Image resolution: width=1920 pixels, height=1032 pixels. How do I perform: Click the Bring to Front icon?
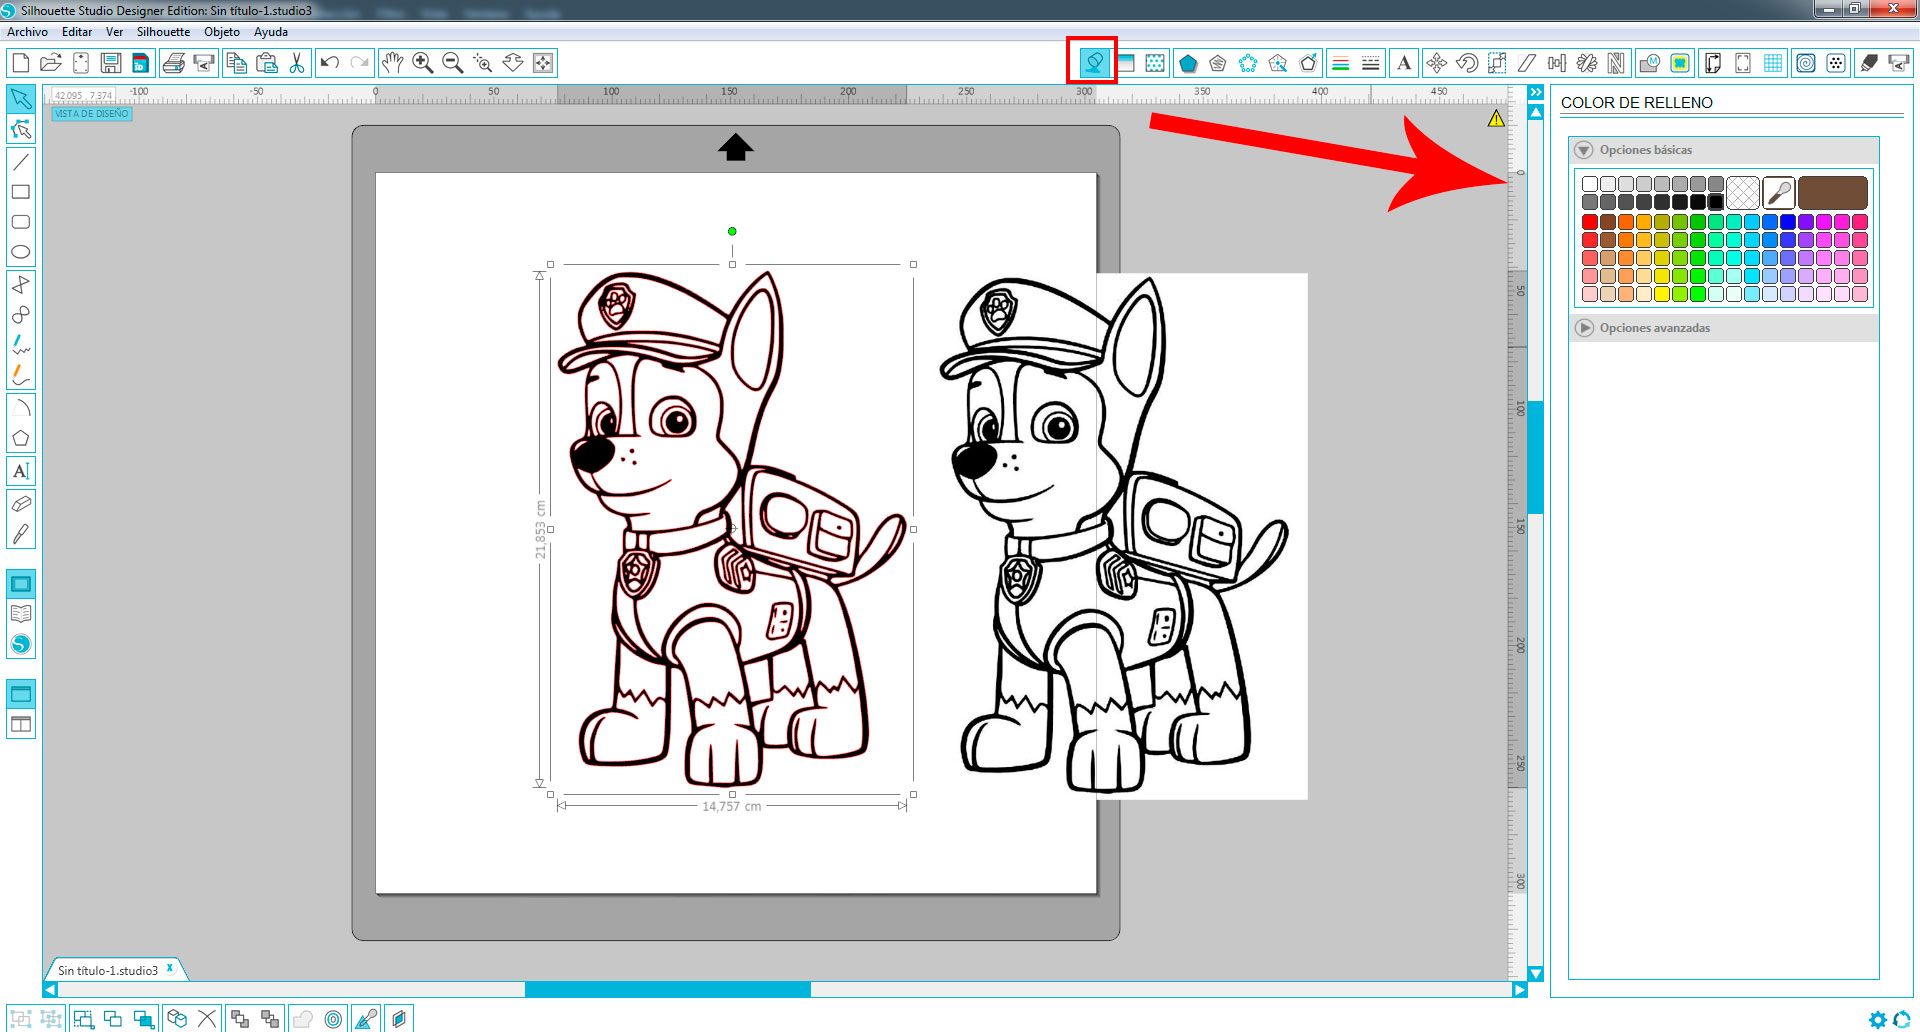[239, 1019]
